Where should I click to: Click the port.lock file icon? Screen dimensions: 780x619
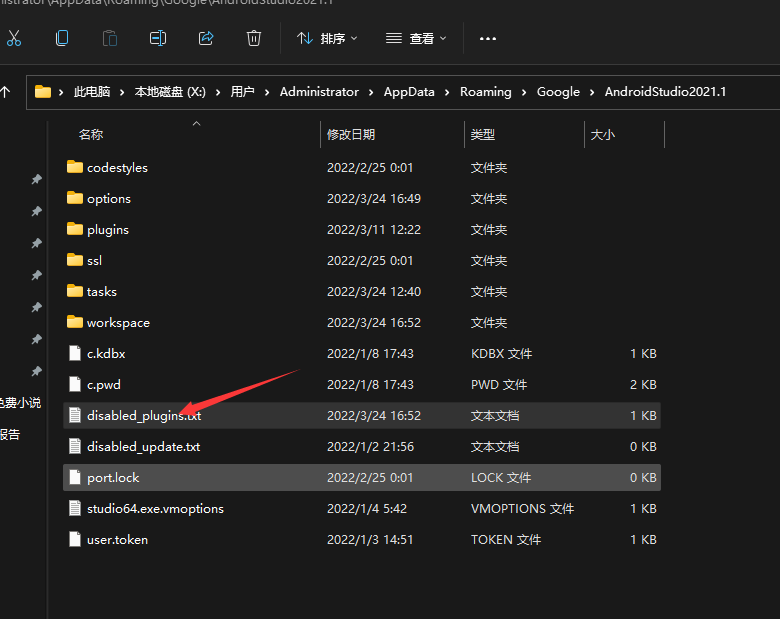point(75,478)
